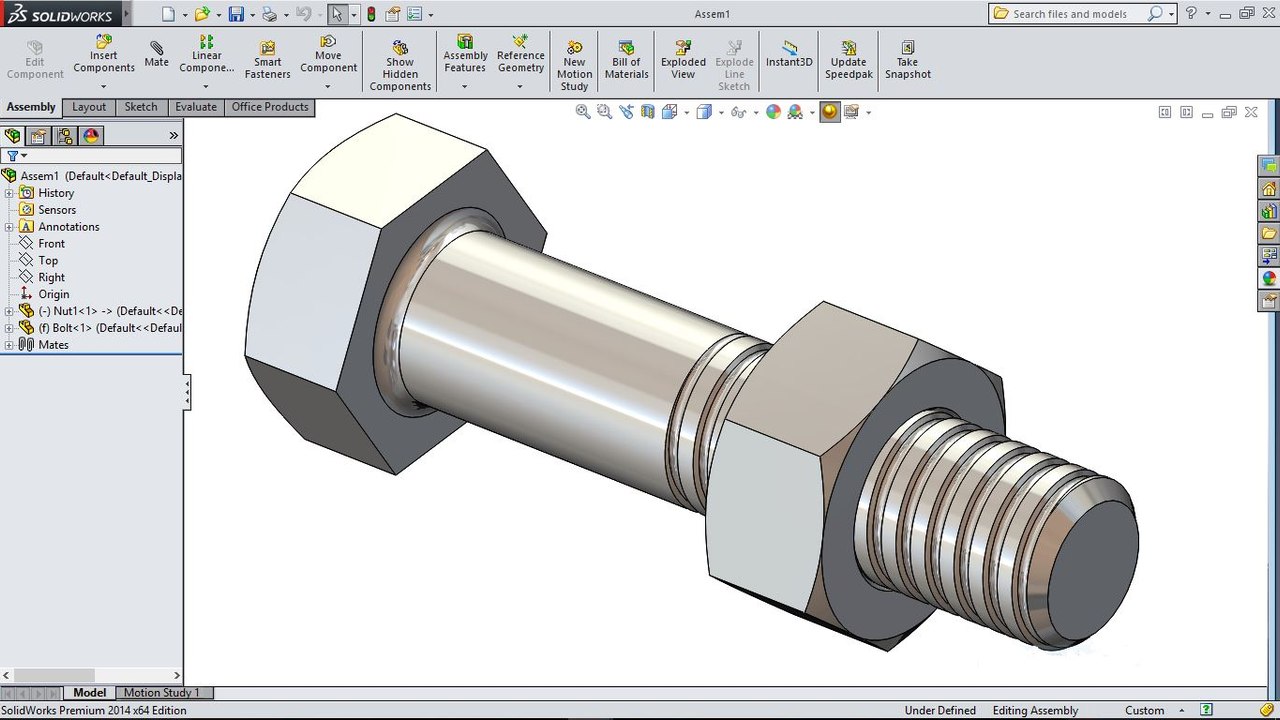Create a New Motion Study
The height and width of the screenshot is (720, 1280).
tap(574, 66)
